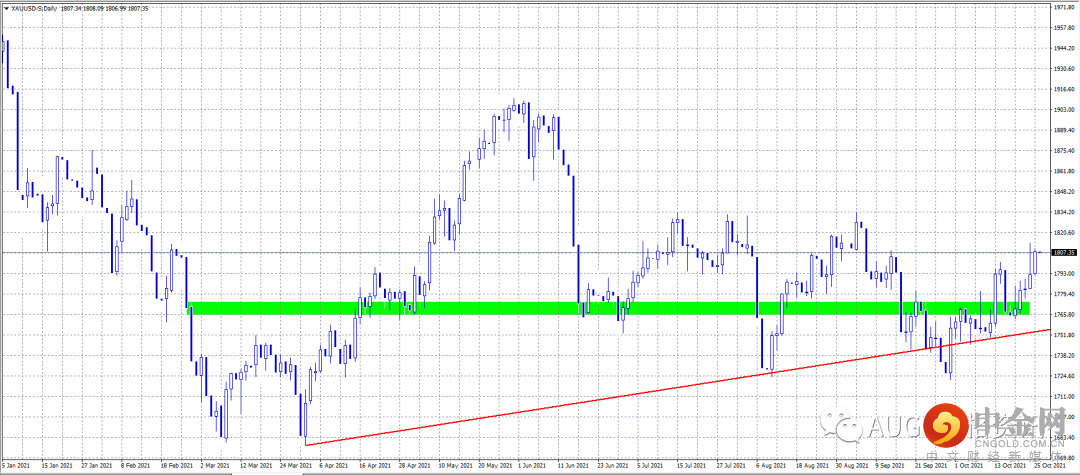Click the 1724.60 price axis label

(x=1064, y=376)
